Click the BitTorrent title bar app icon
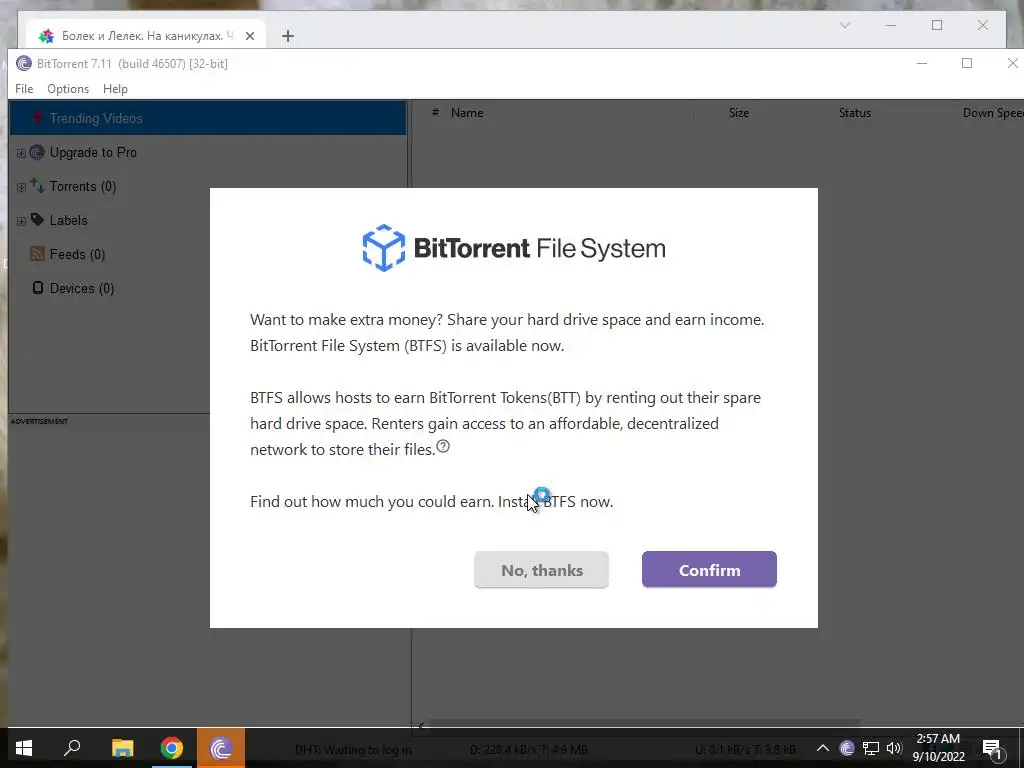This screenshot has width=1024, height=768. (24, 63)
